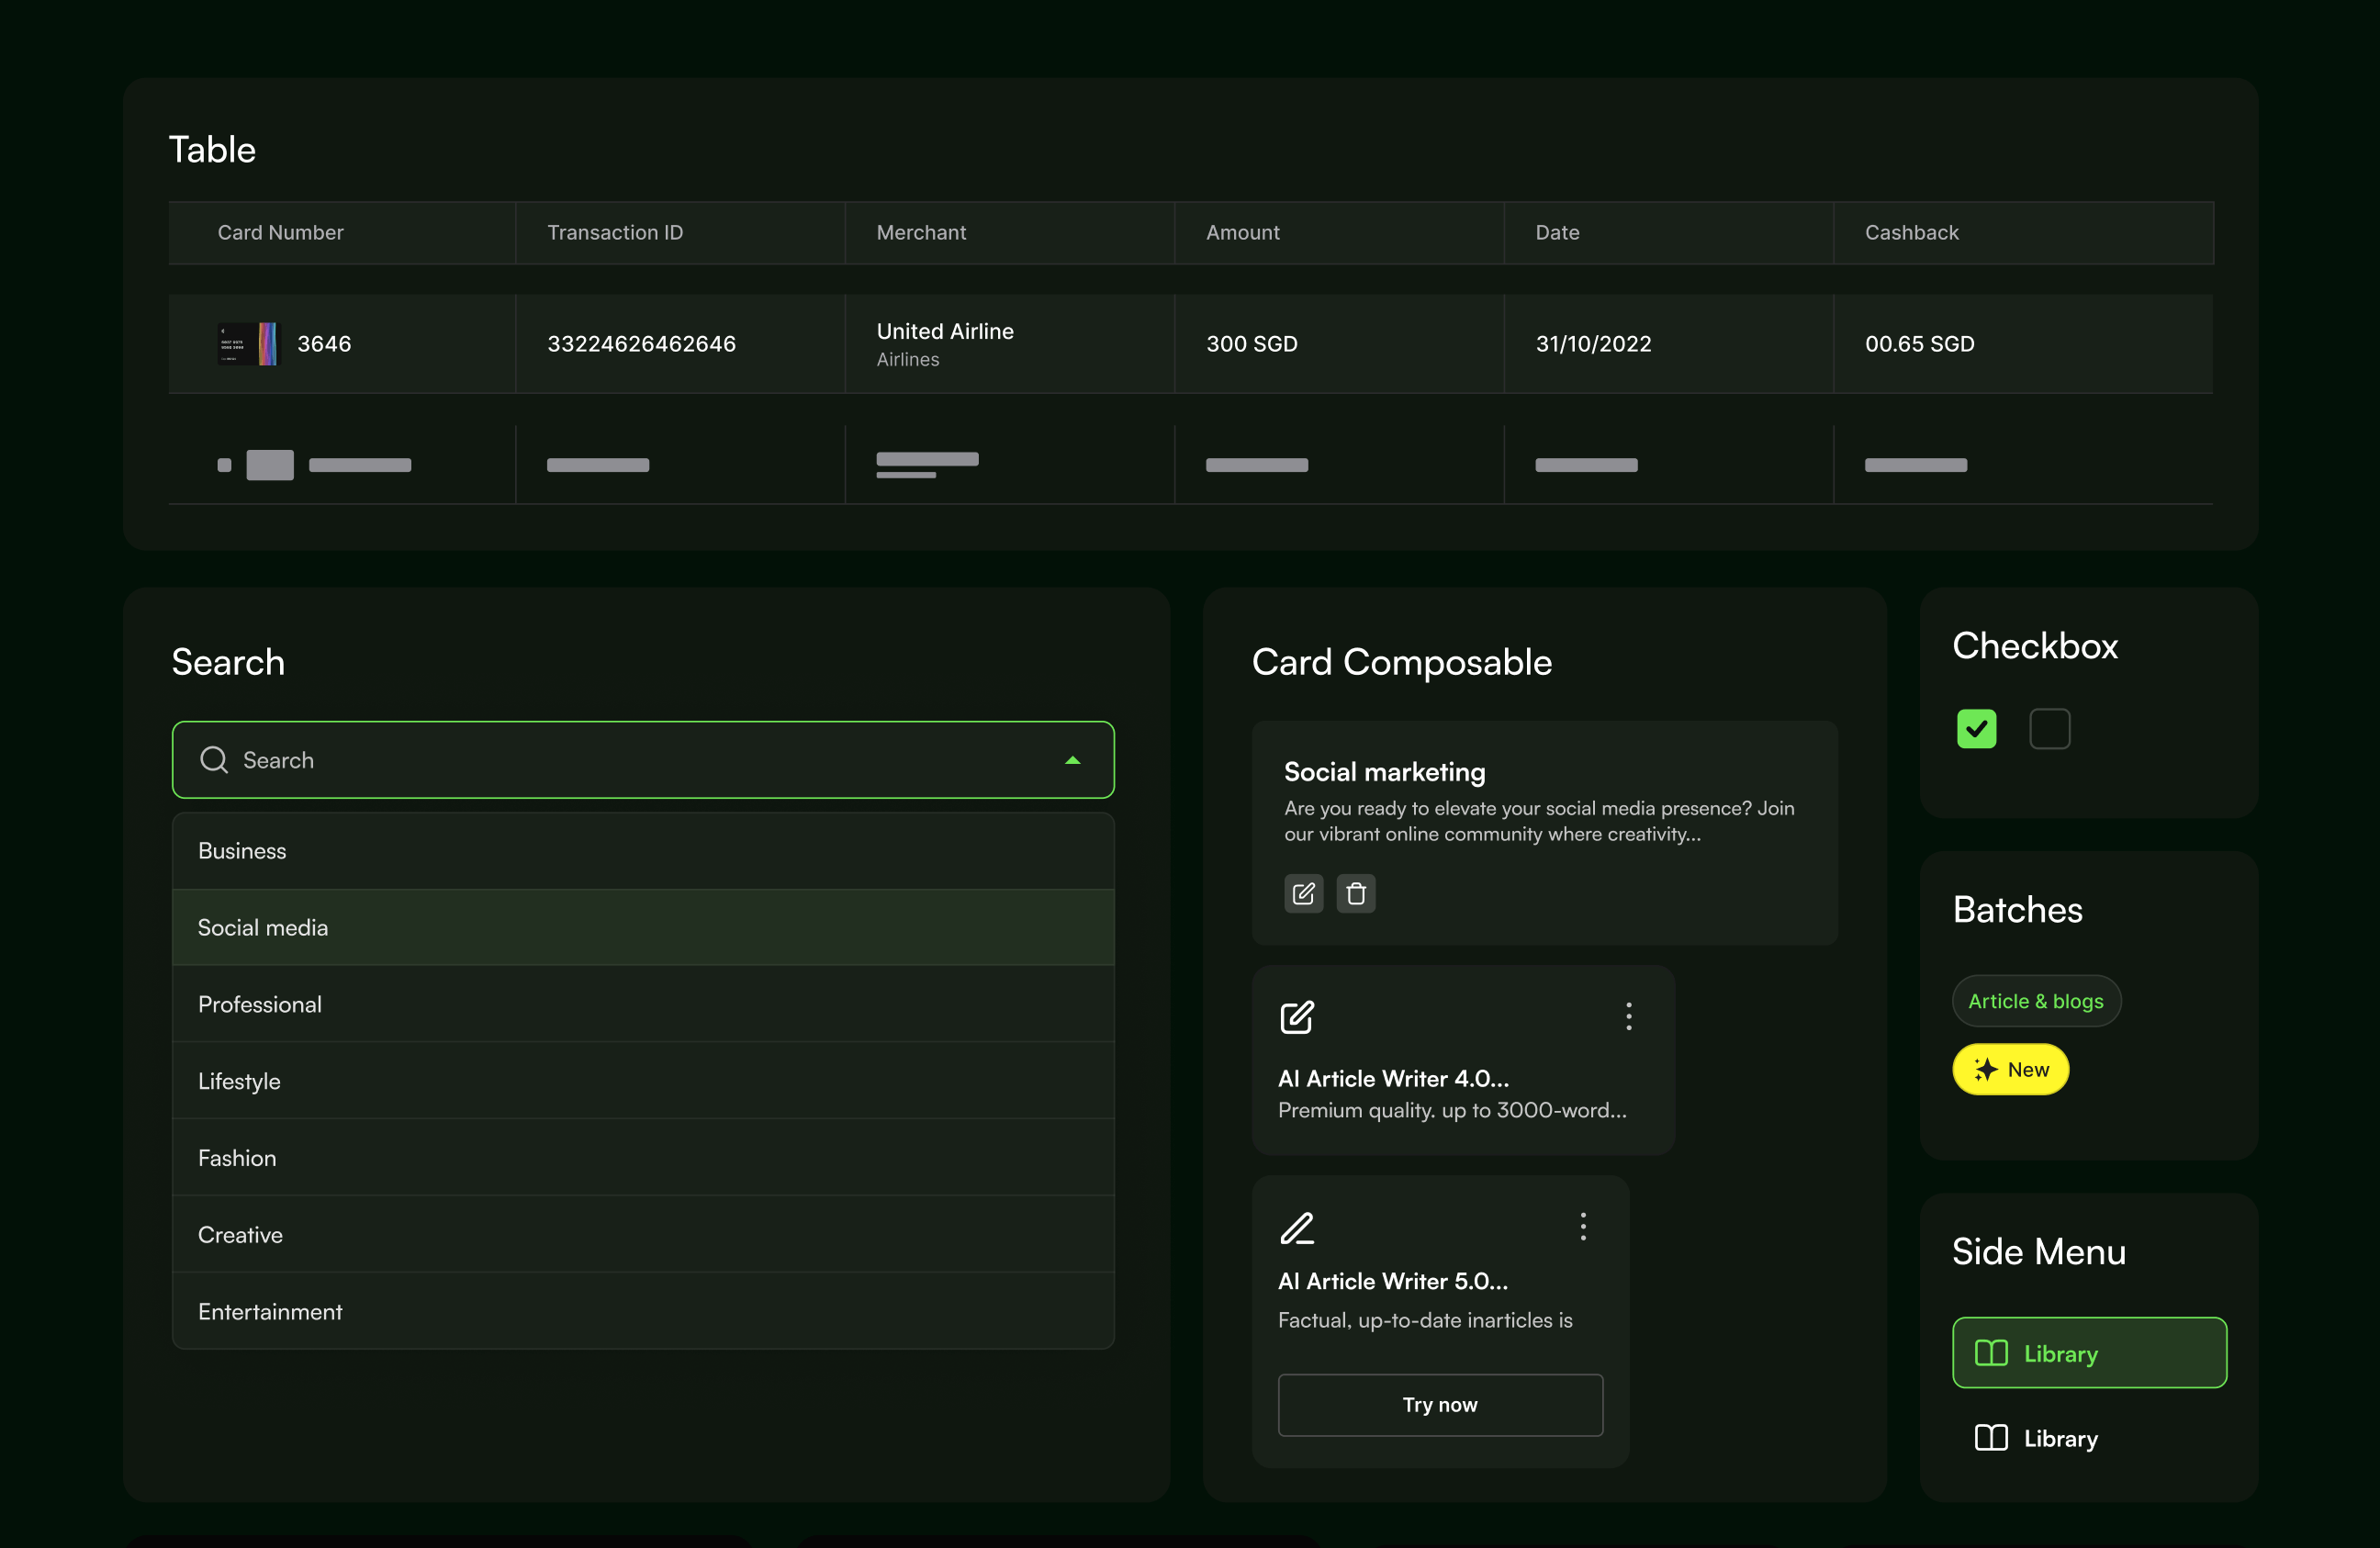
Task: Open the three-dot menu on AI Article Writer 5.0
Action: click(1583, 1228)
